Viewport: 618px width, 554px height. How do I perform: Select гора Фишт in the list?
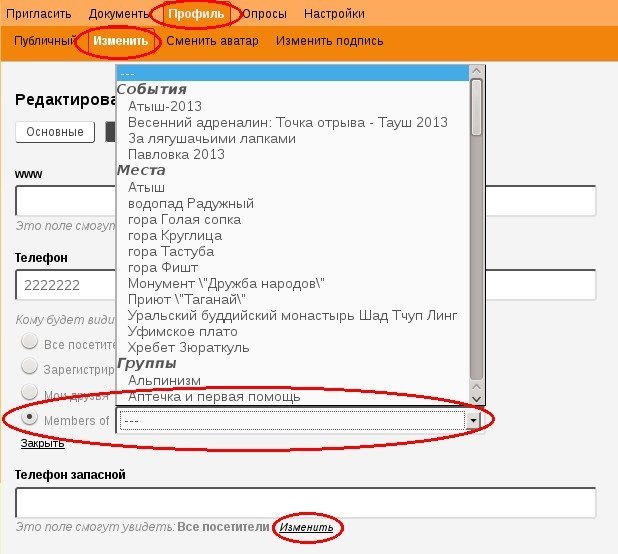point(163,267)
